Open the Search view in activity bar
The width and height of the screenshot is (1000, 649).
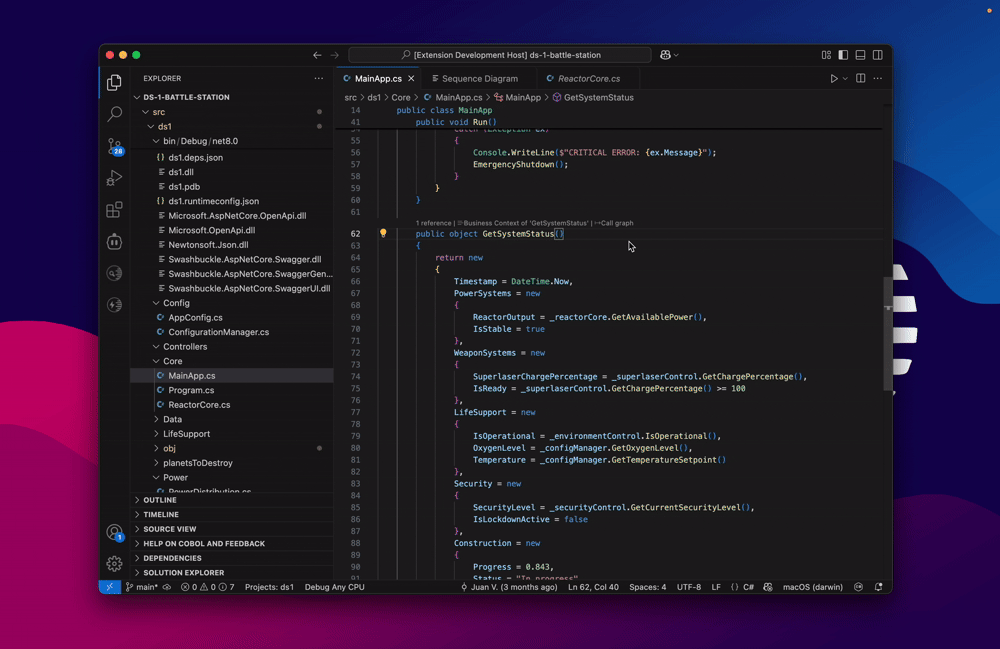coord(114,114)
